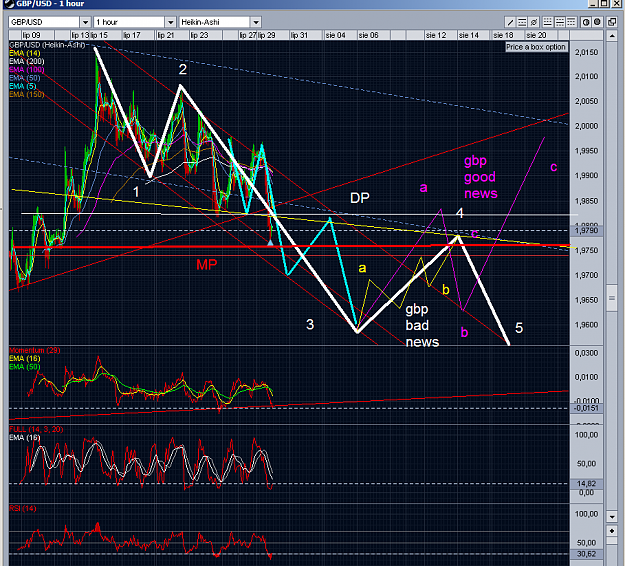Viewport: 625px width, 566px height.
Task: Click the horizontal lines tool icon
Action: 522,22
